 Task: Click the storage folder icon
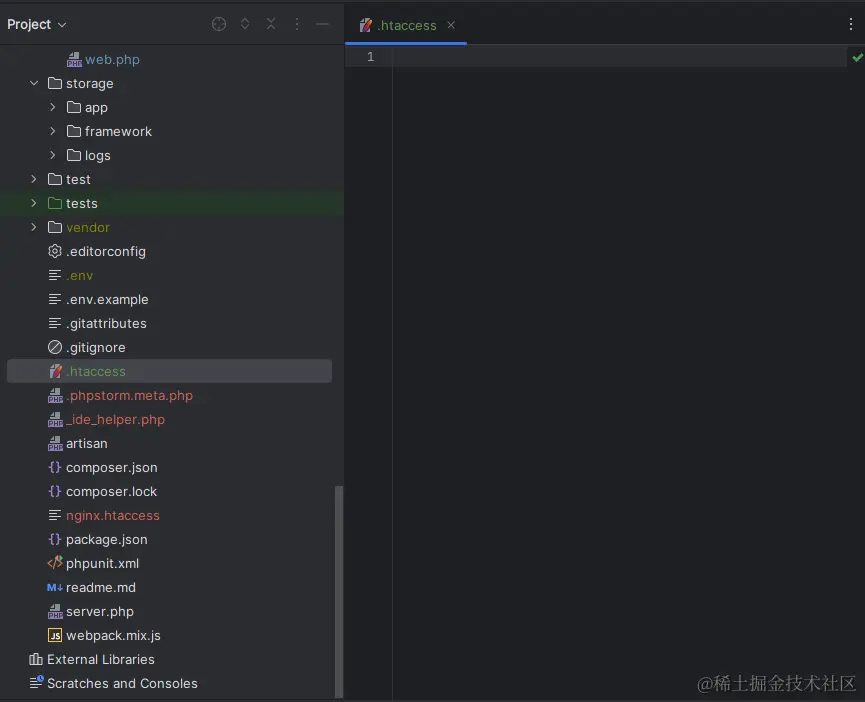[55, 83]
